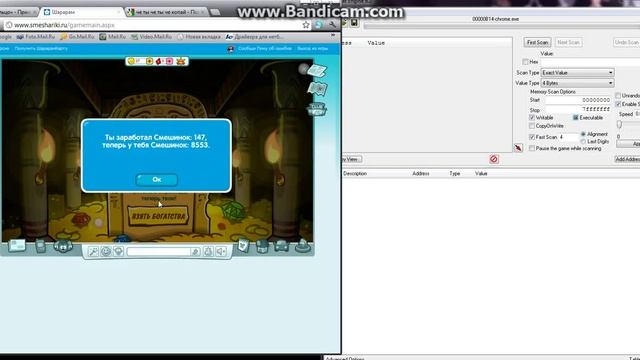Click the save floppy icon in Cheat Engine
This screenshot has width=640, height=360.
(x=354, y=23)
